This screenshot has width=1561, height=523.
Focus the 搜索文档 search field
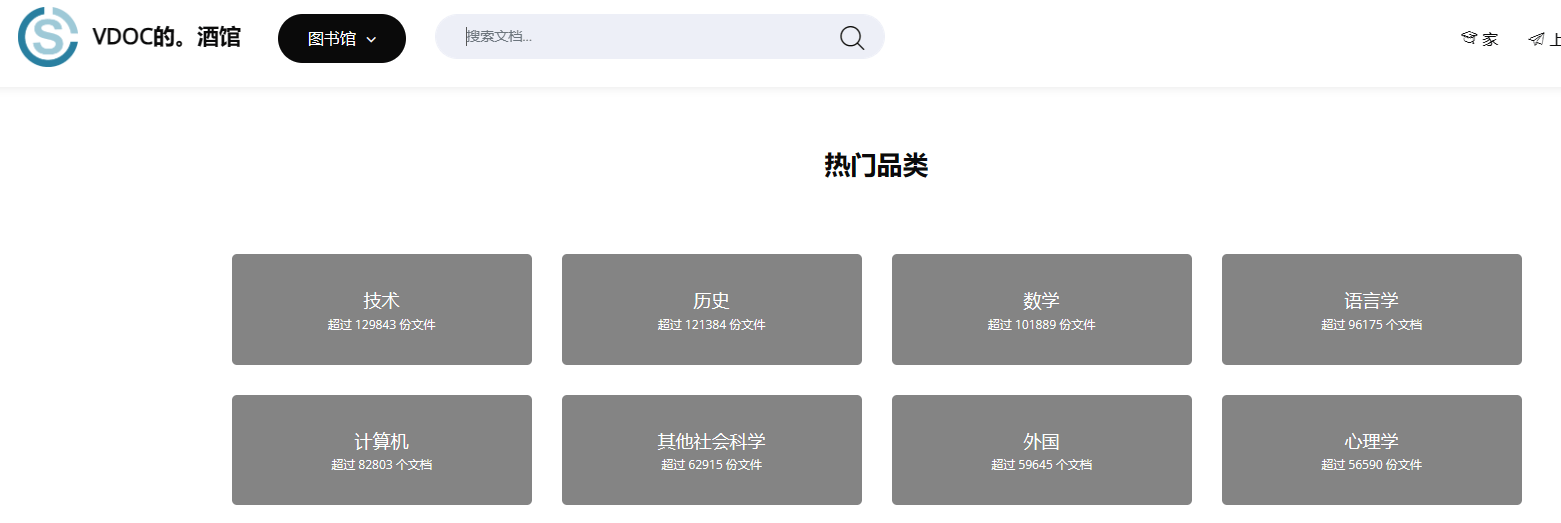[640, 37]
